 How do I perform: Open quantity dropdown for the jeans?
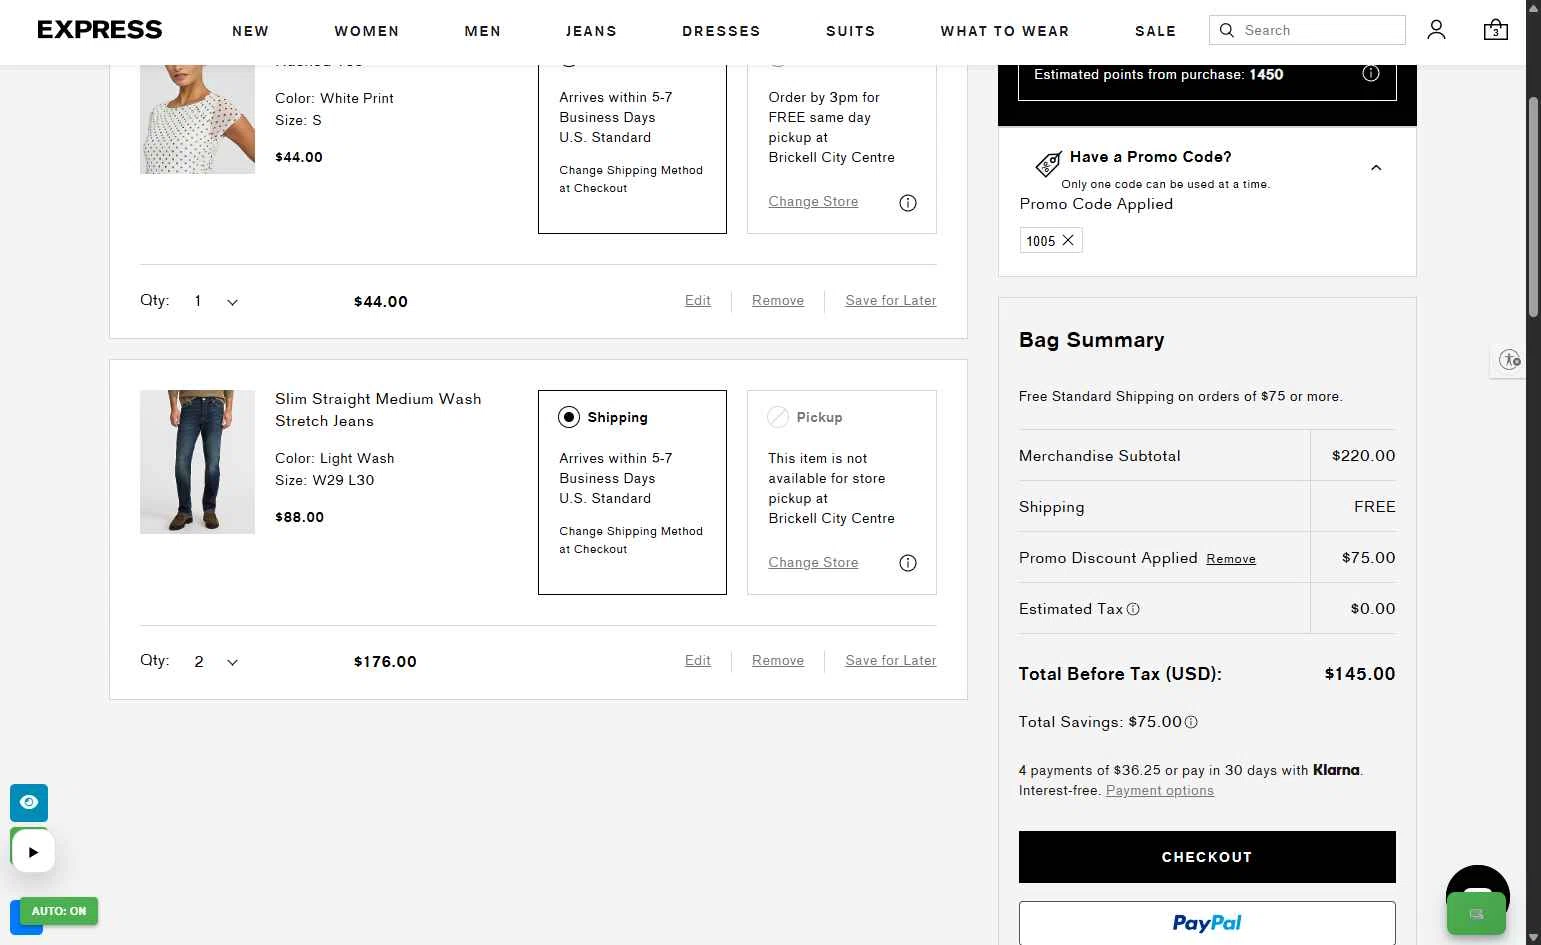216,662
